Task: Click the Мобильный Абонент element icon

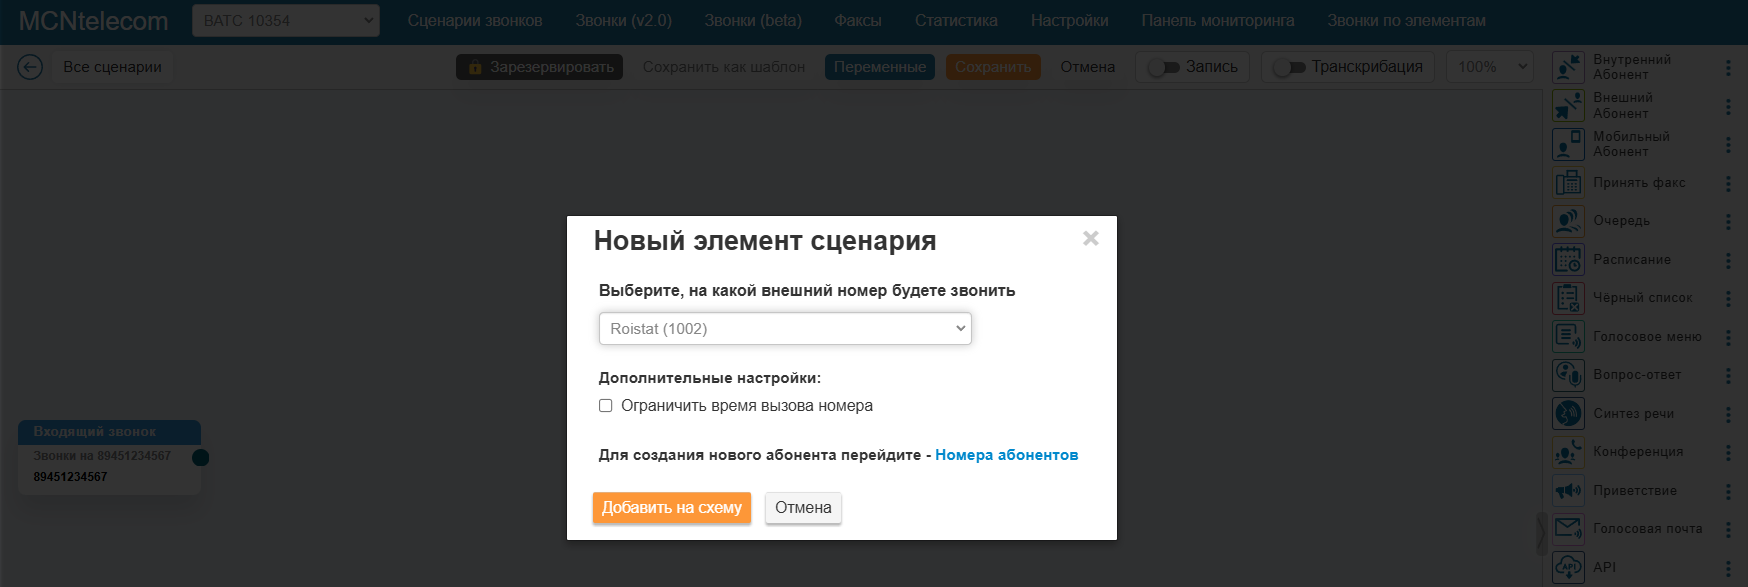Action: [x=1568, y=144]
